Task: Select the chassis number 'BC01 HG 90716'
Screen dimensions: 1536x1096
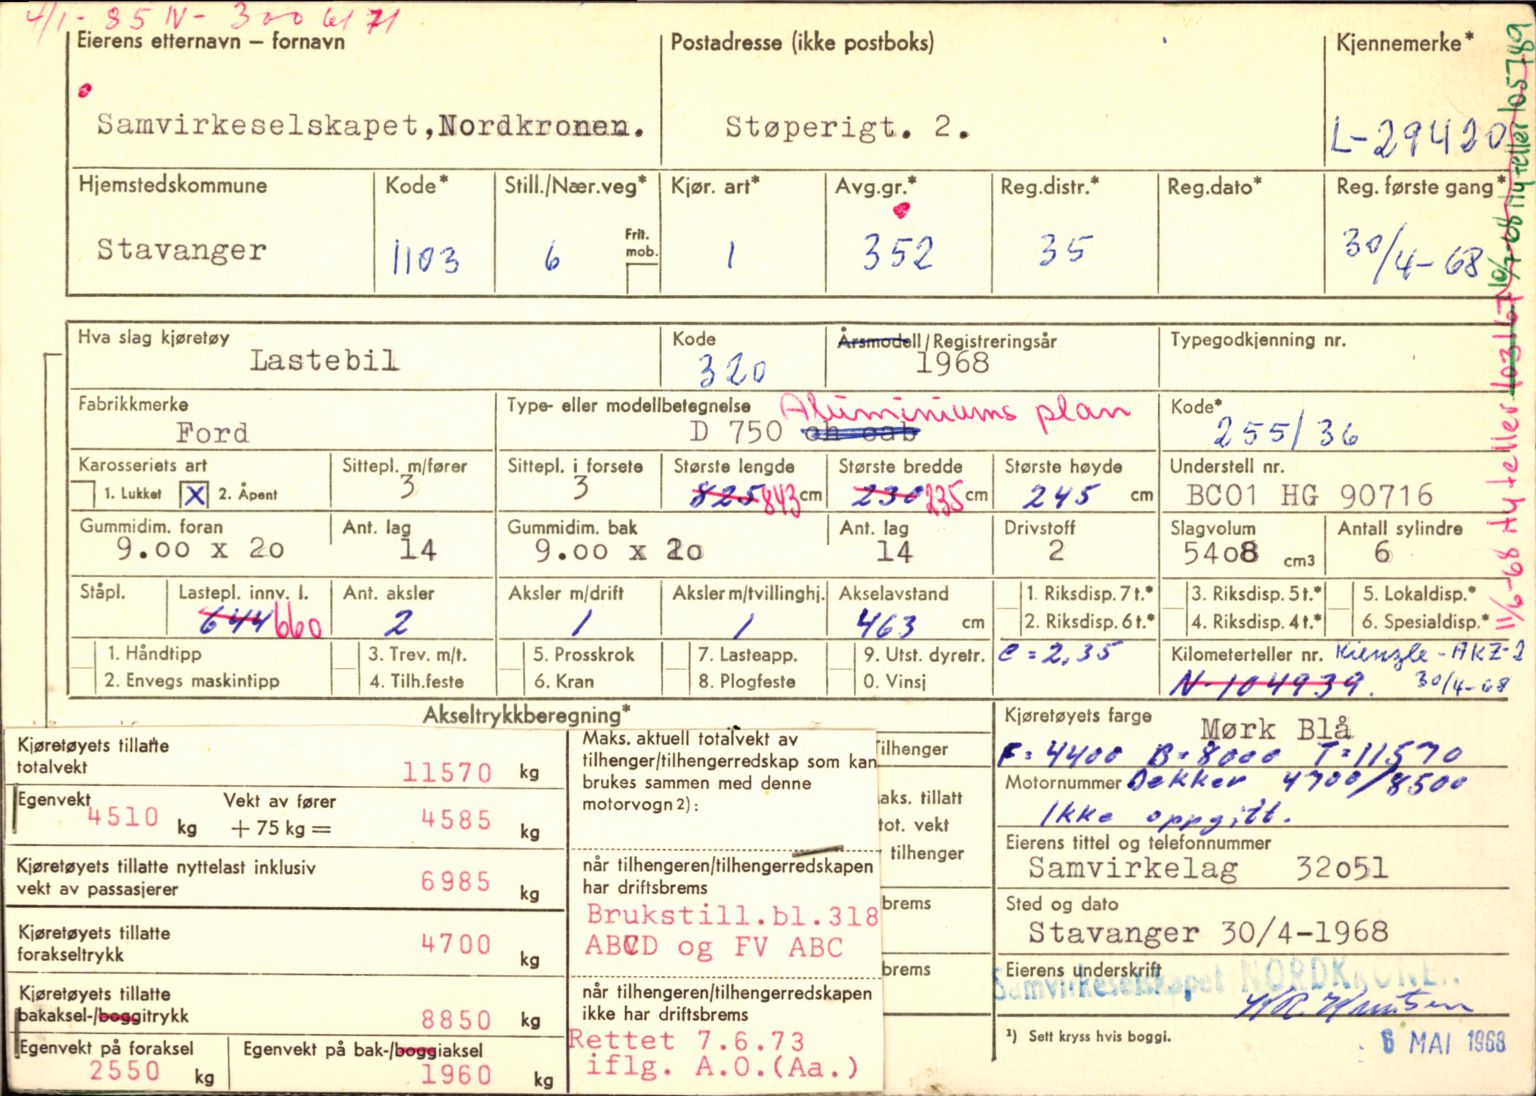Action: pos(1309,494)
